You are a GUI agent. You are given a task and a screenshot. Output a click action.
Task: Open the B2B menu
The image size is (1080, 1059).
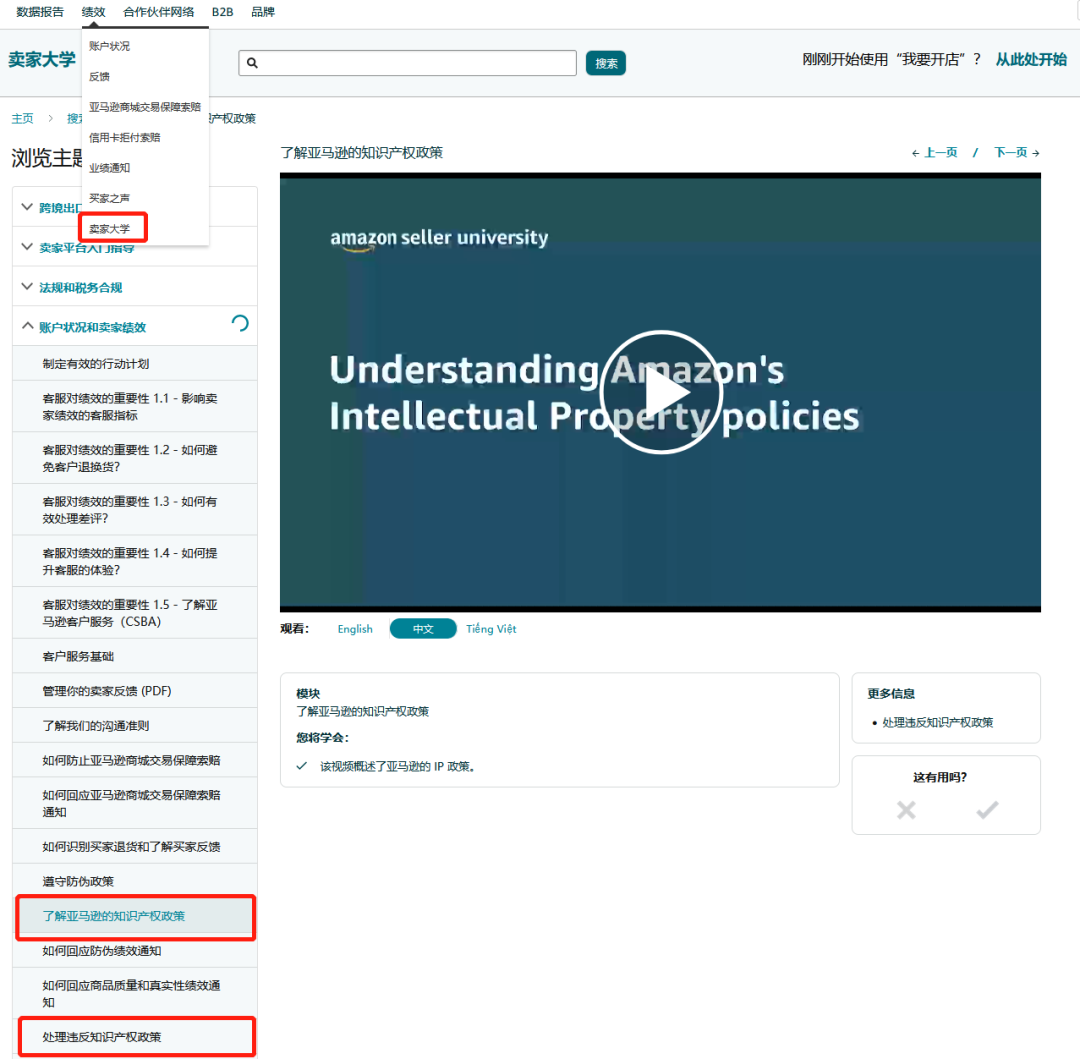[222, 12]
